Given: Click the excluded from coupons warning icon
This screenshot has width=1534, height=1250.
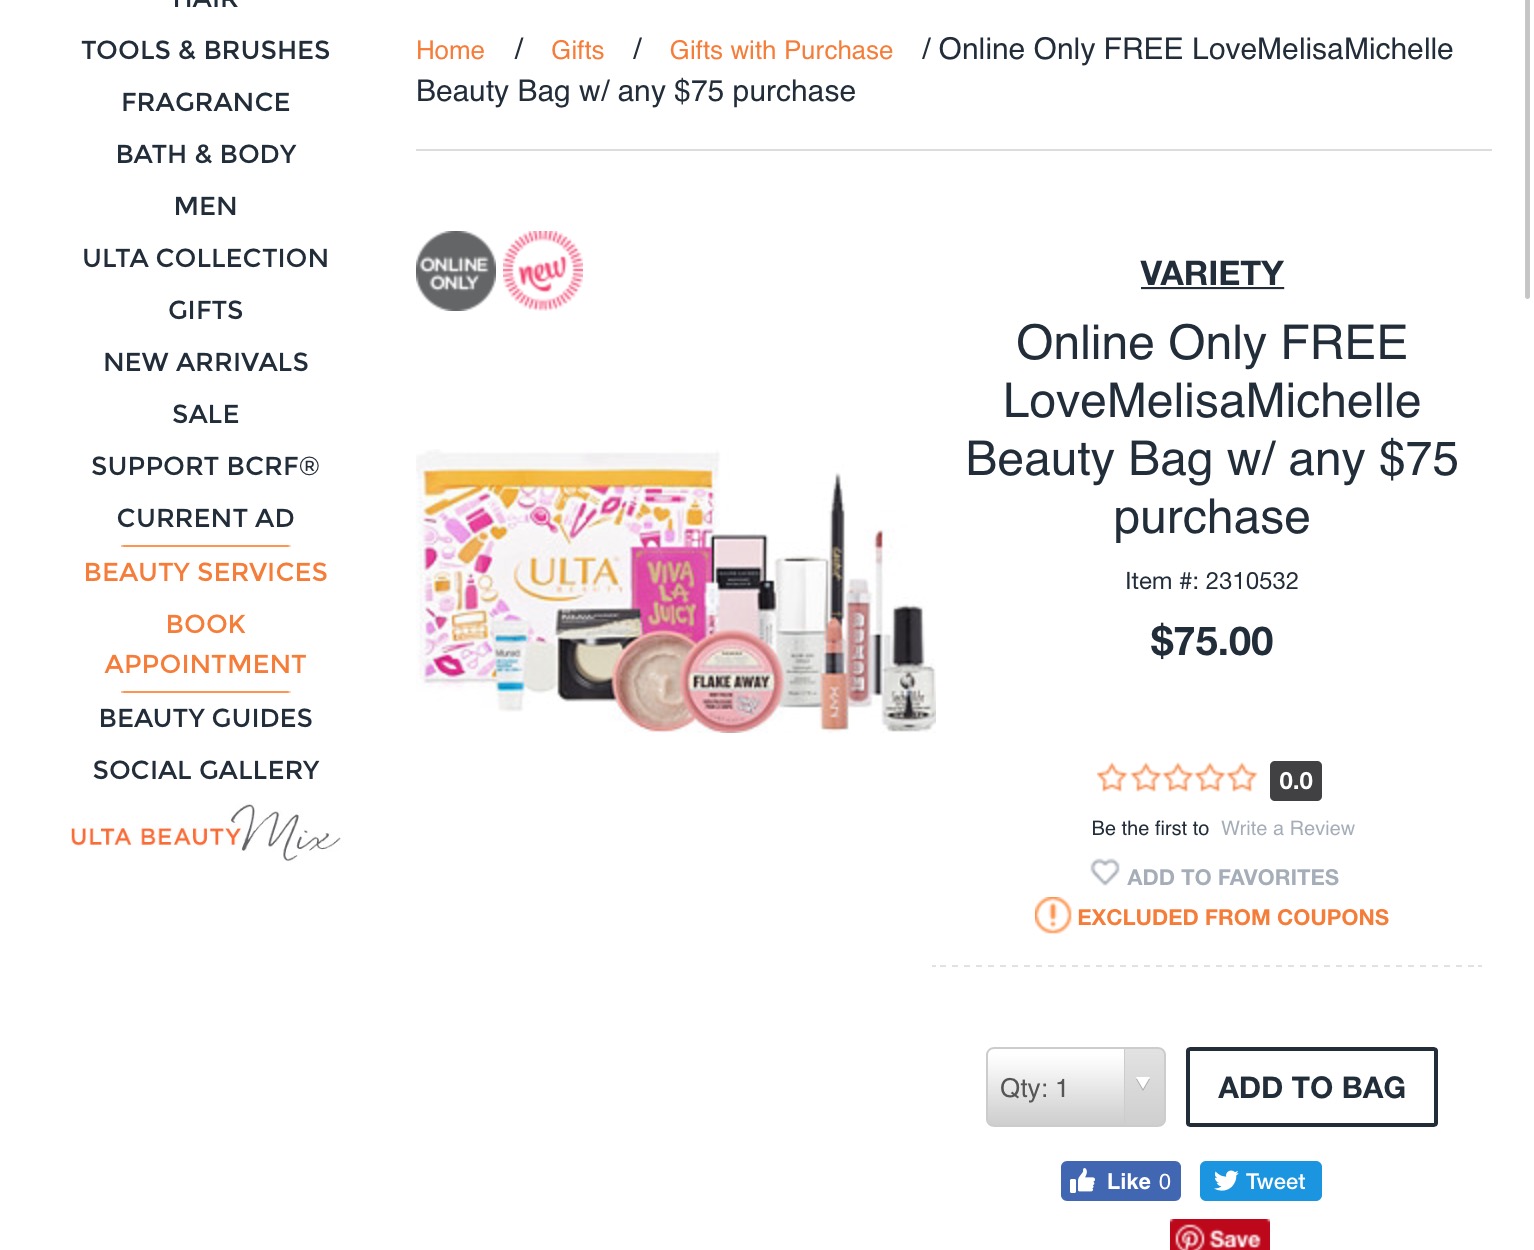Looking at the screenshot, I should coord(1052,915).
